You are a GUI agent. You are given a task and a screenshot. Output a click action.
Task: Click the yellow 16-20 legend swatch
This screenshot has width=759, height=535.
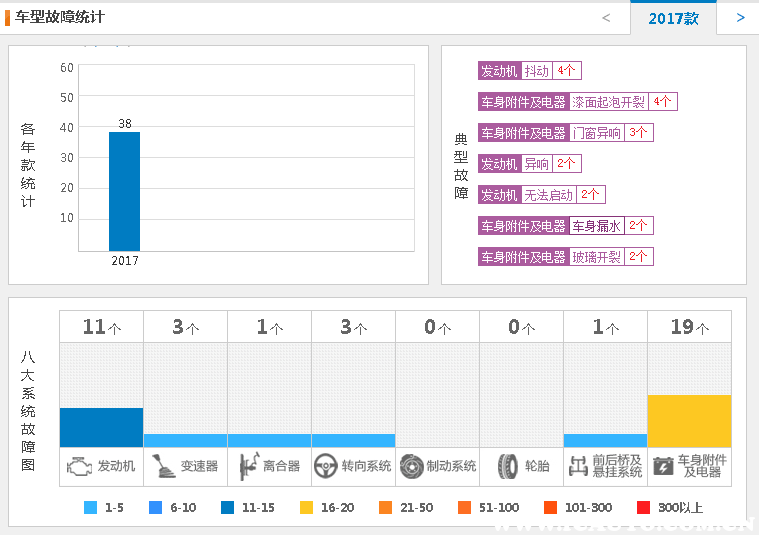coord(306,507)
